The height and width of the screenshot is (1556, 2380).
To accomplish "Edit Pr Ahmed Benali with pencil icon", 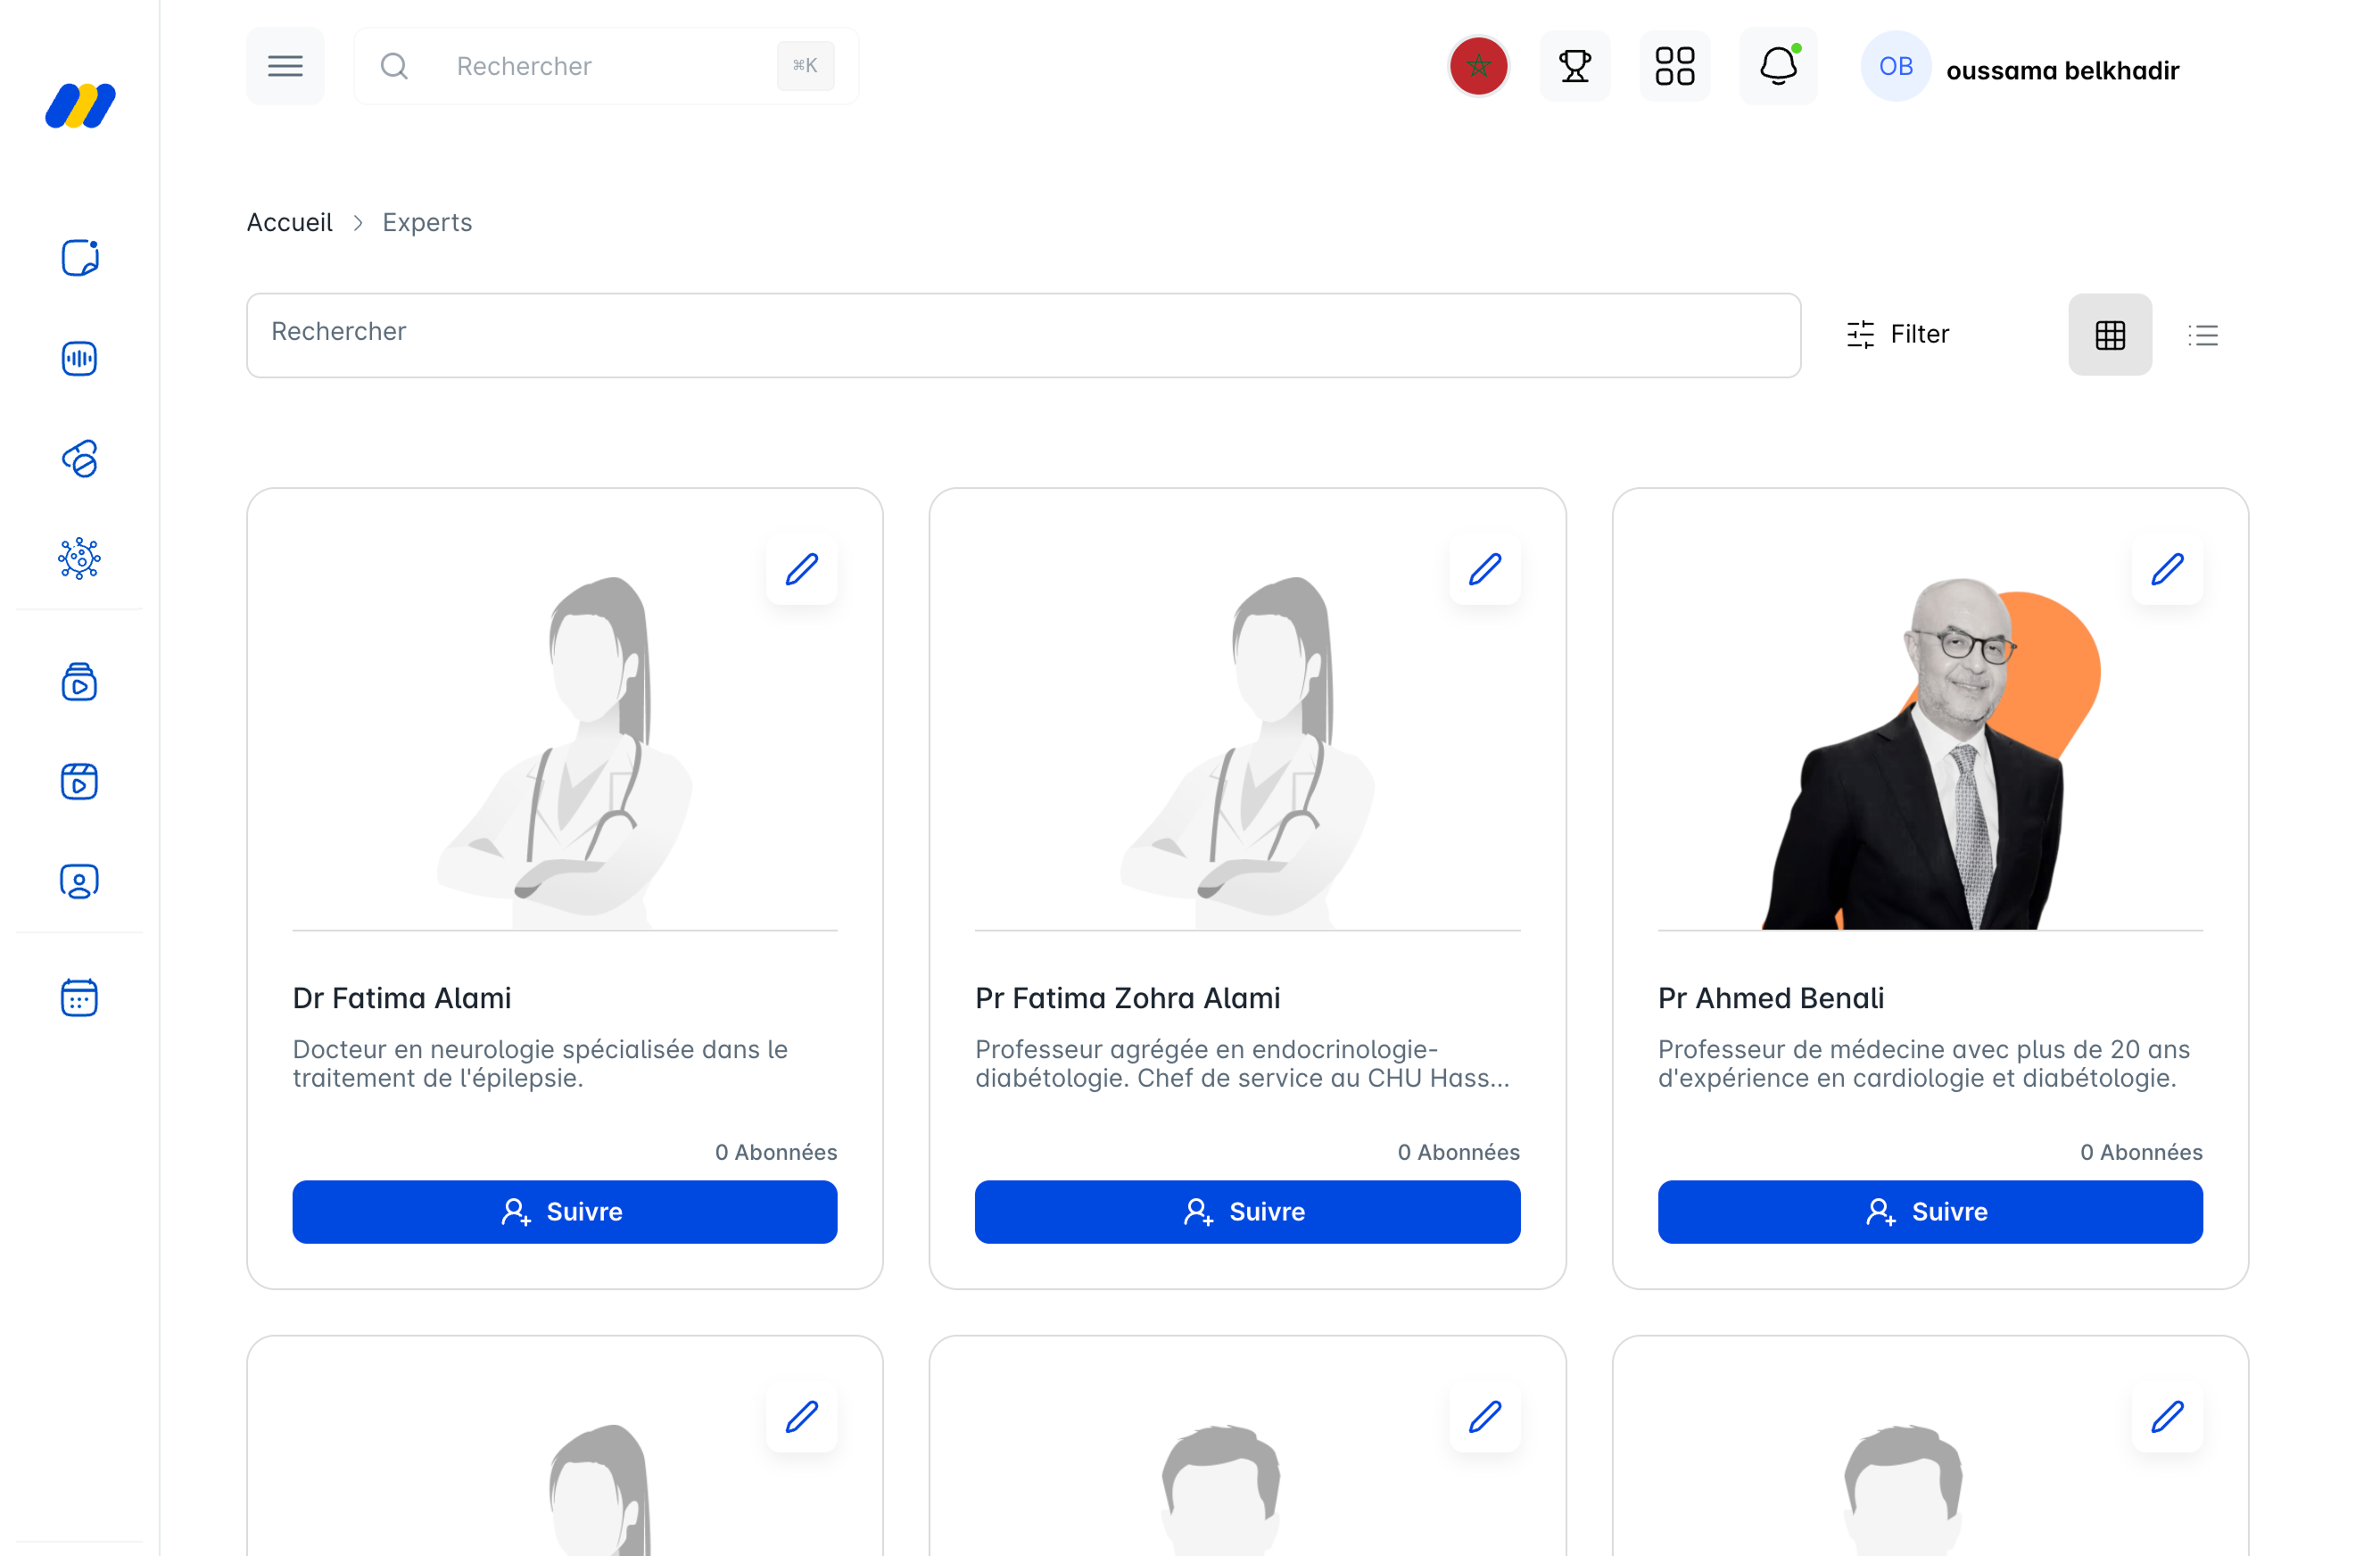I will pyautogui.click(x=2166, y=569).
